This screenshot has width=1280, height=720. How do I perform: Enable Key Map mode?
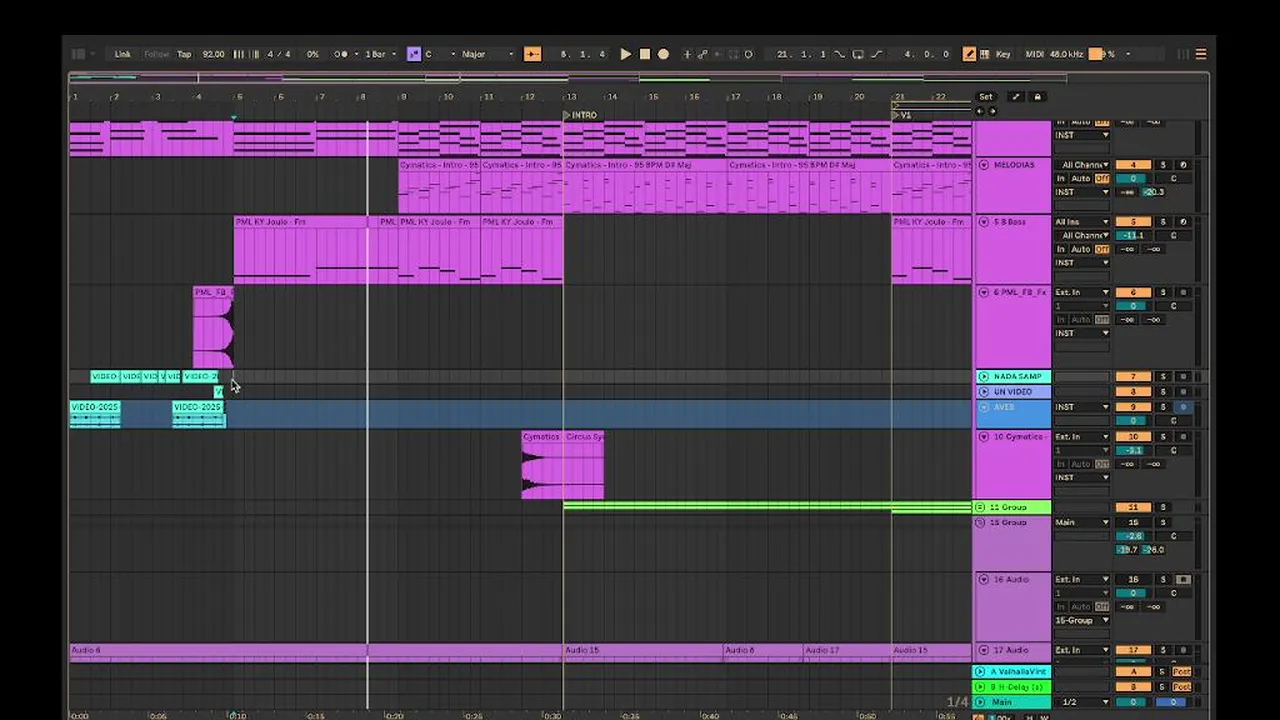pos(1003,54)
